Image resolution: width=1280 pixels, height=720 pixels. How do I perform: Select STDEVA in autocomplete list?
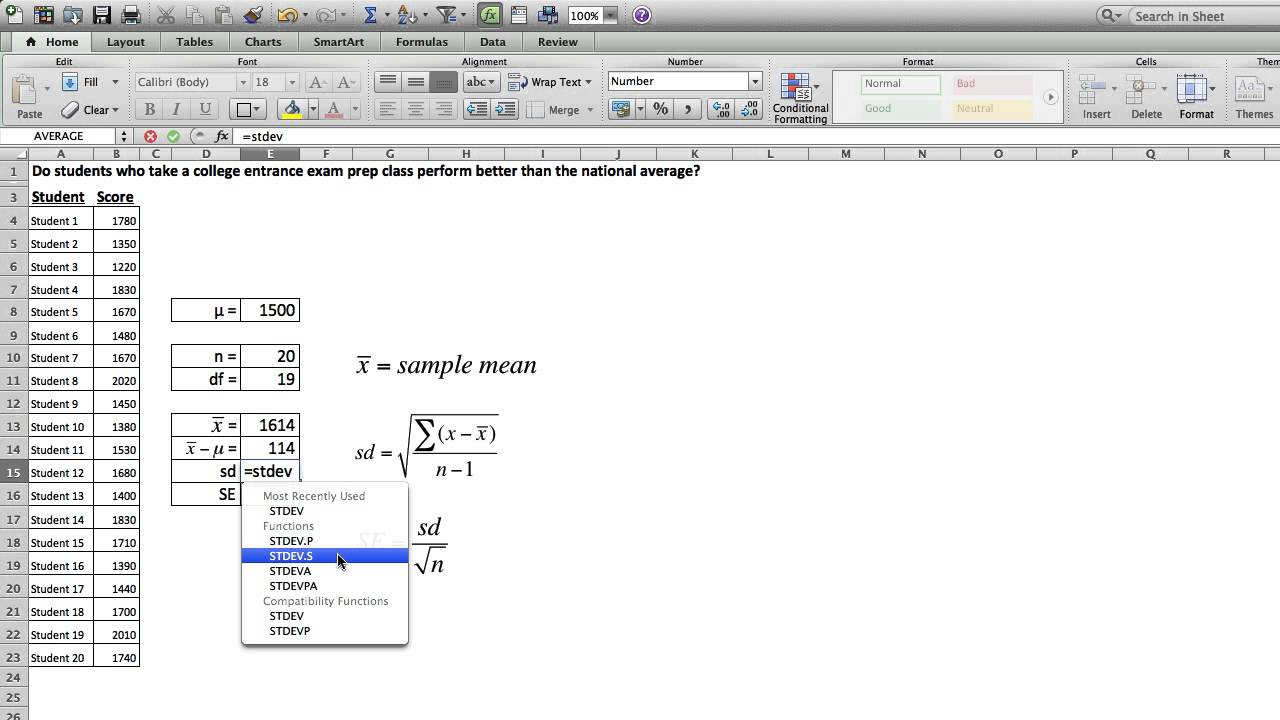325,571
